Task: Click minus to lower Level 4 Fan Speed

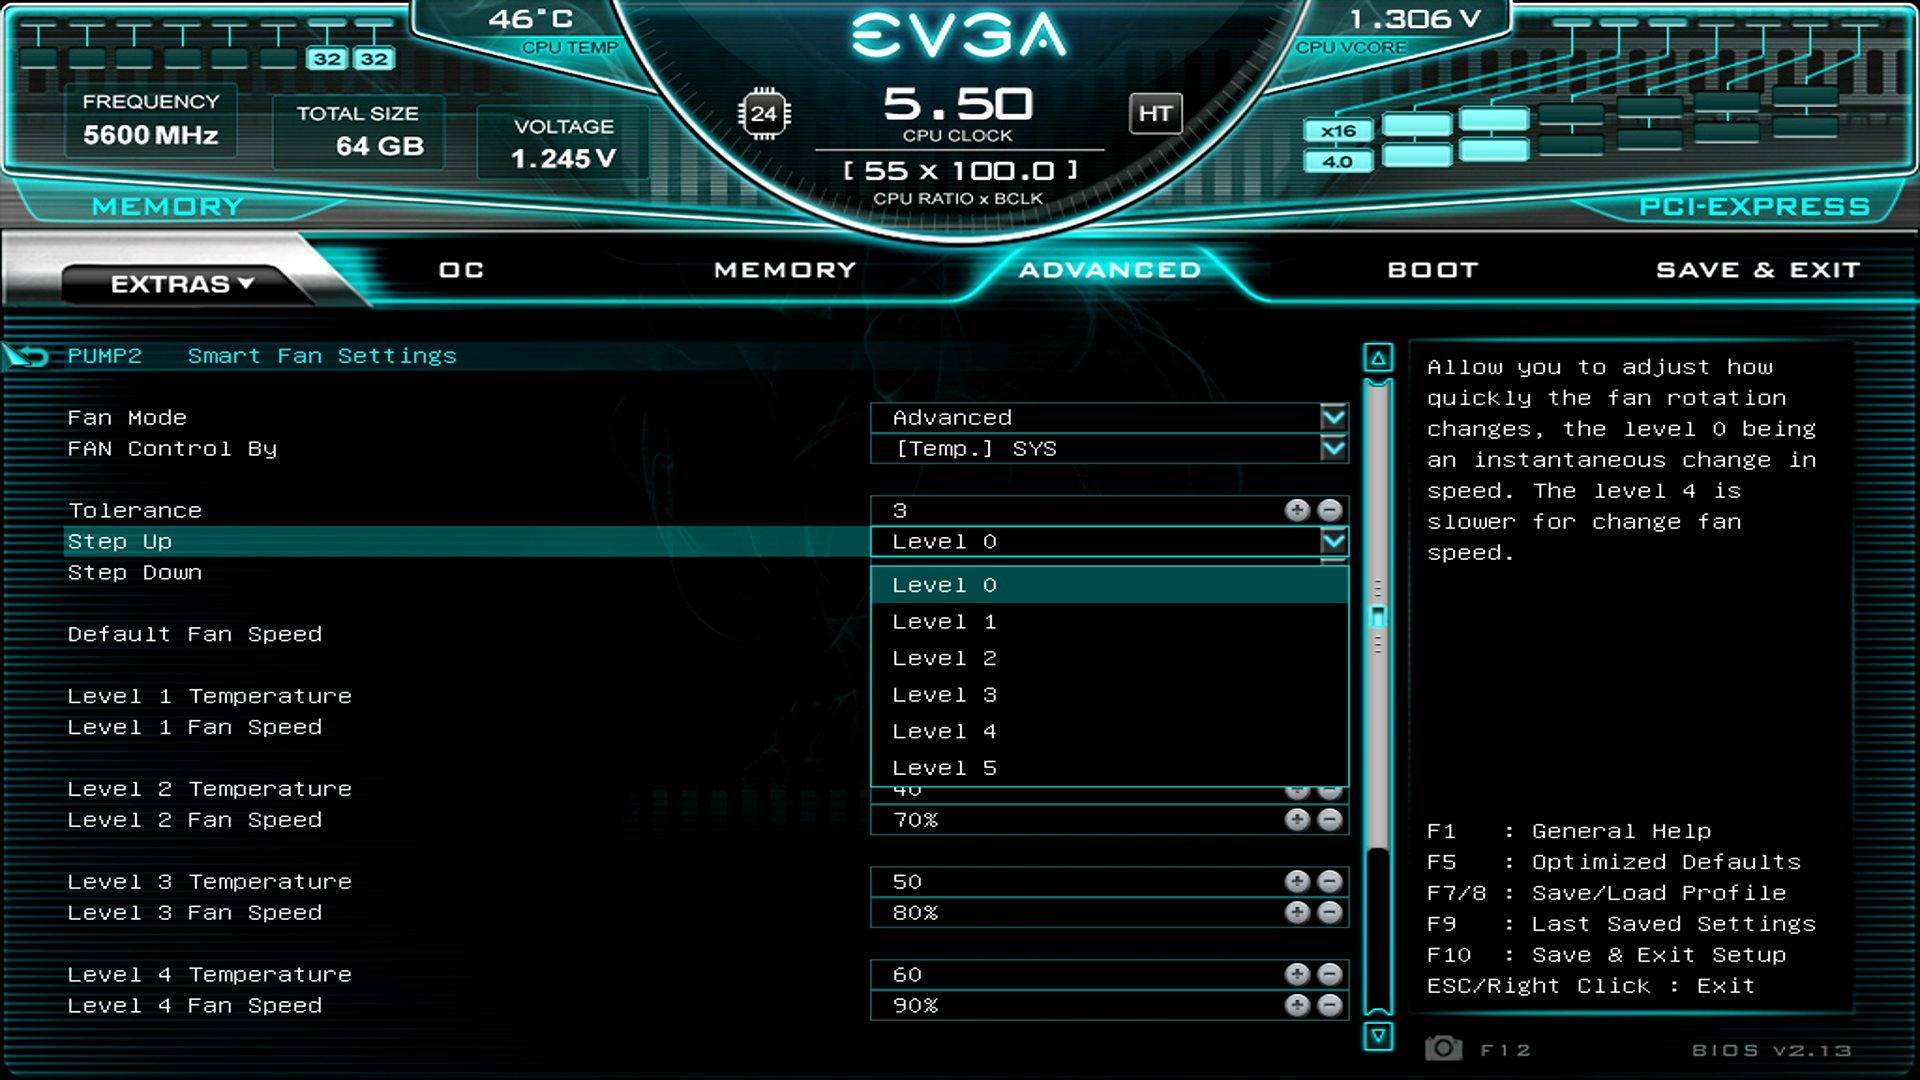Action: [1329, 1006]
